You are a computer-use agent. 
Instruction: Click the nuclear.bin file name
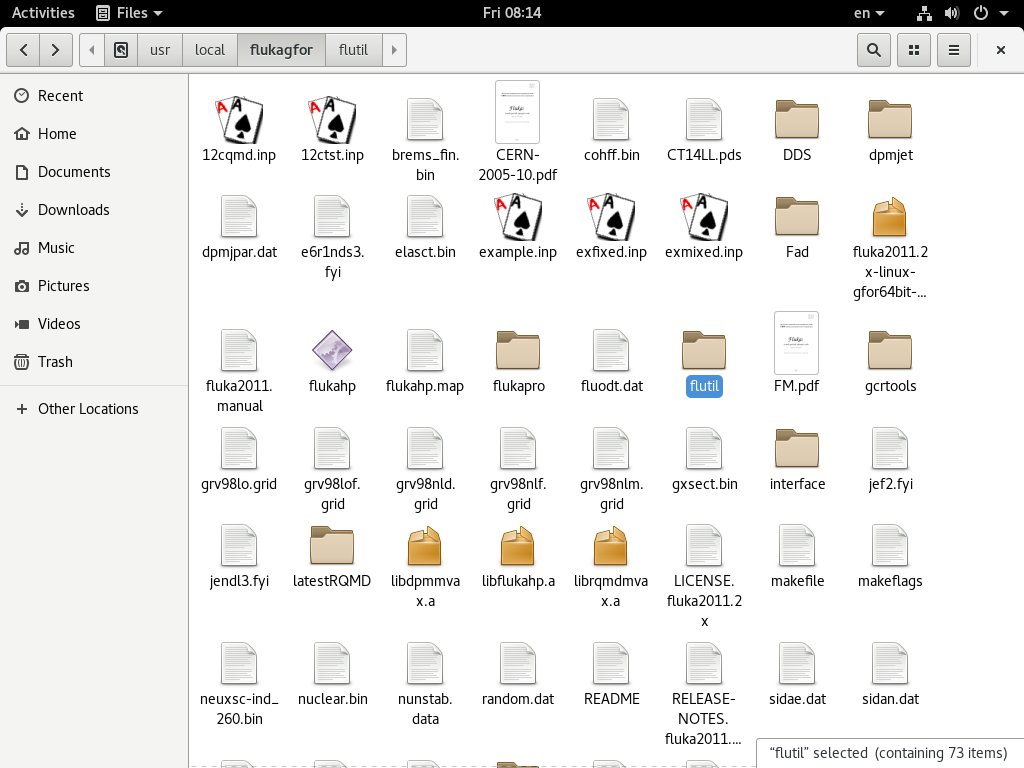tap(332, 699)
